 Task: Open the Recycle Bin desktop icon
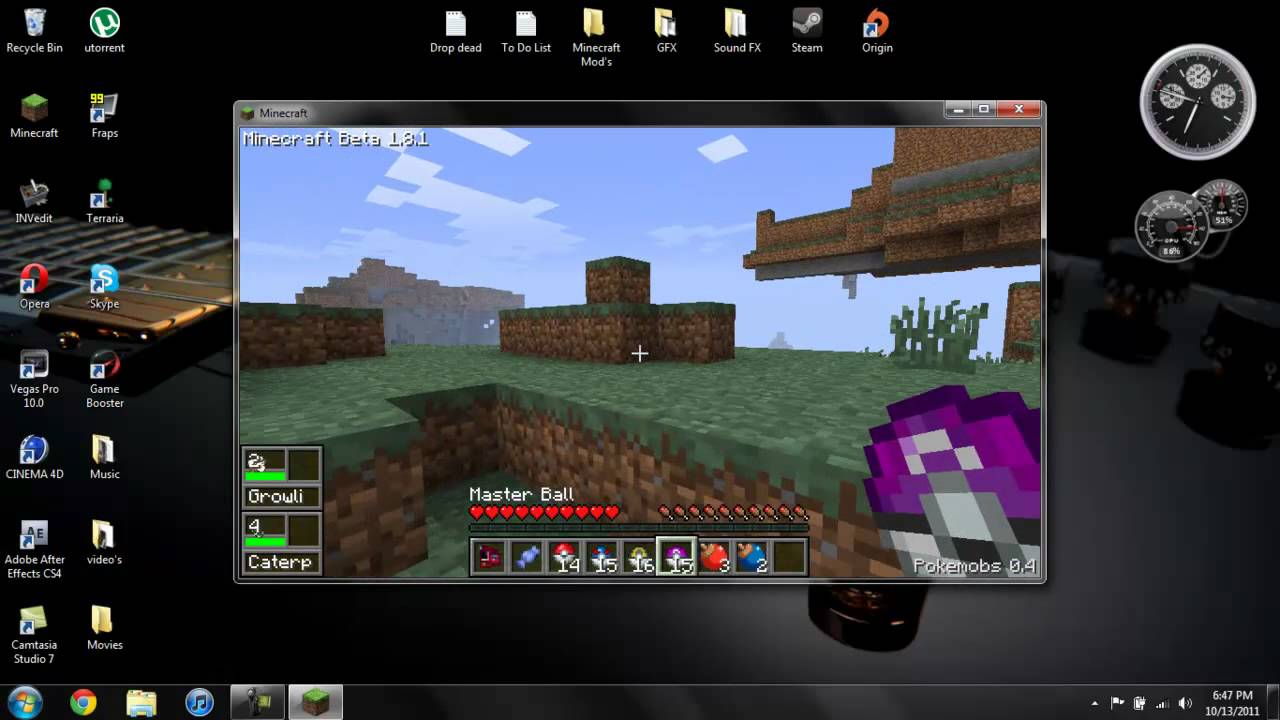point(34,30)
